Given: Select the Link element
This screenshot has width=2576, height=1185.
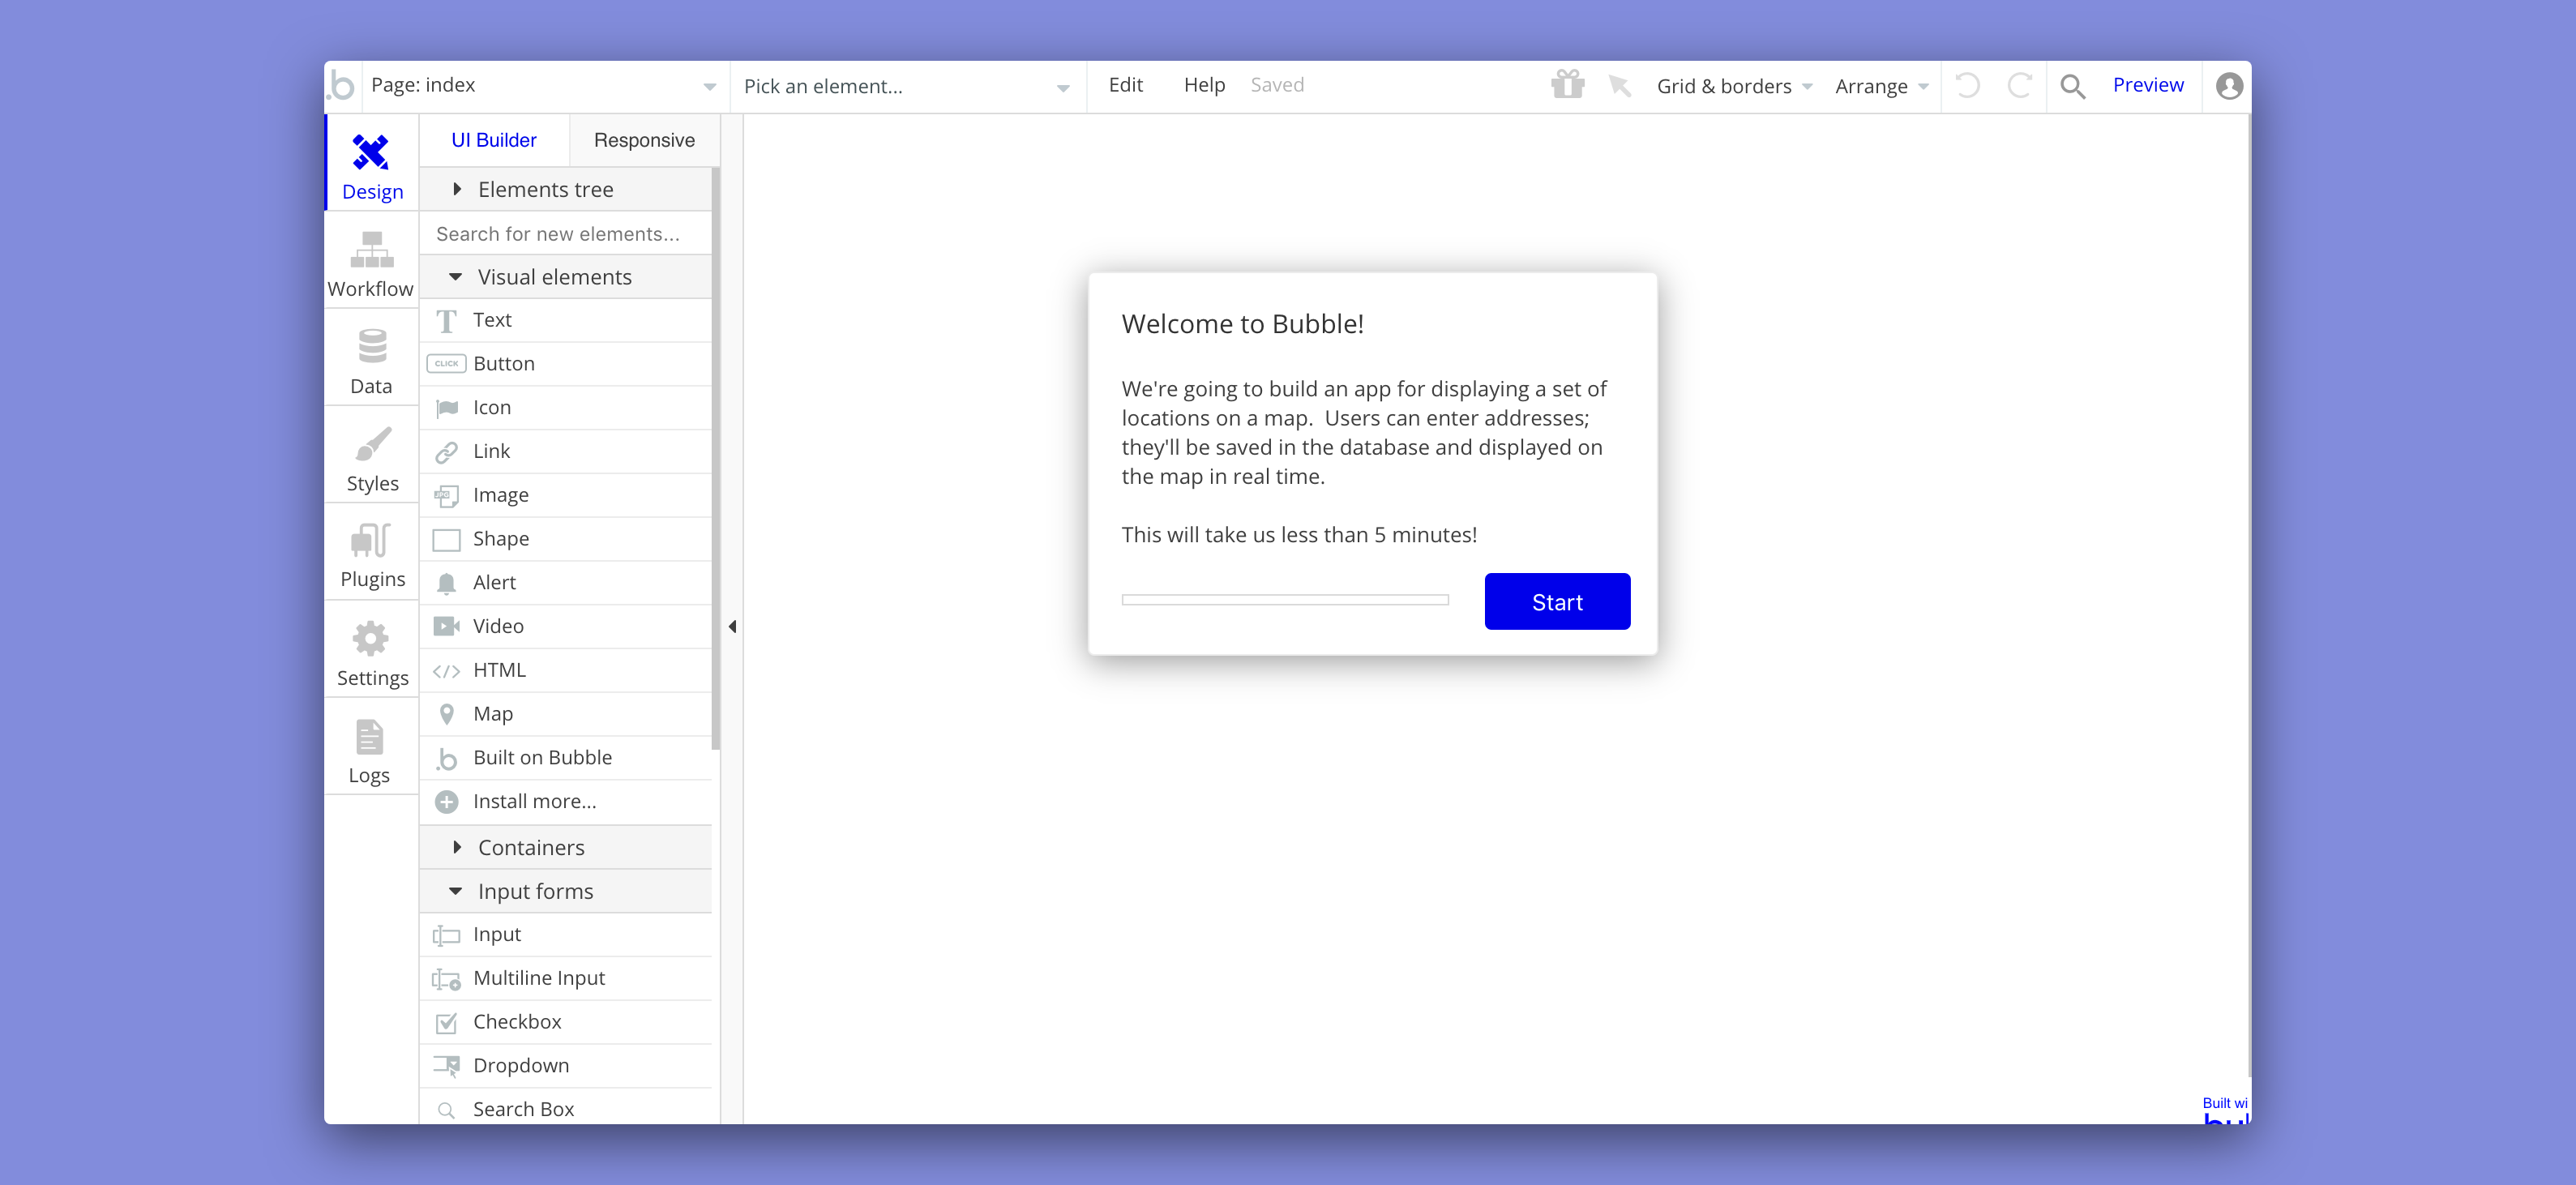Looking at the screenshot, I should click(566, 451).
